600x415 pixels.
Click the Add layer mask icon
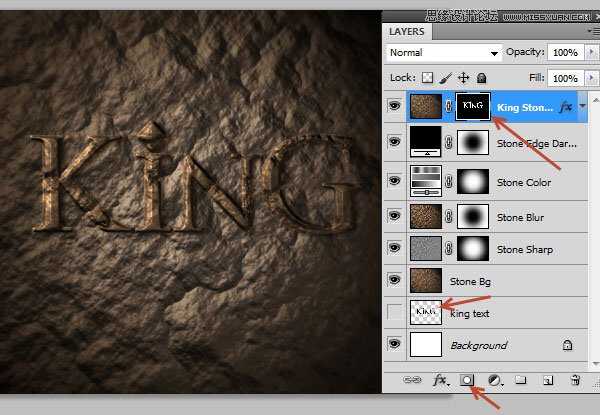(x=467, y=380)
